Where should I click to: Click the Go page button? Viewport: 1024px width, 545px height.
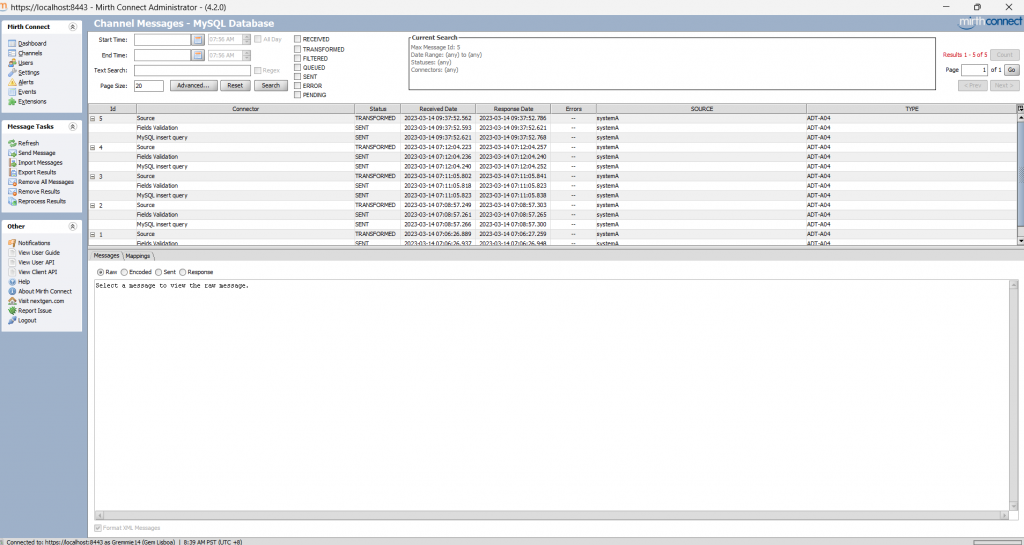pos(1012,70)
